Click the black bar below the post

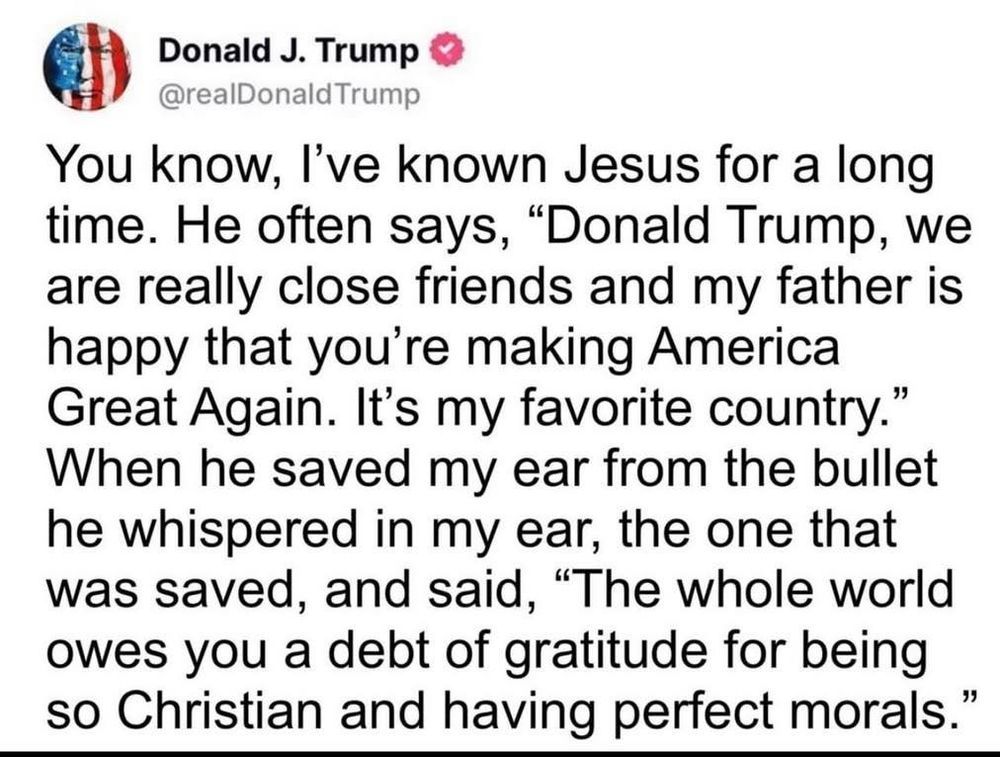tap(500, 754)
